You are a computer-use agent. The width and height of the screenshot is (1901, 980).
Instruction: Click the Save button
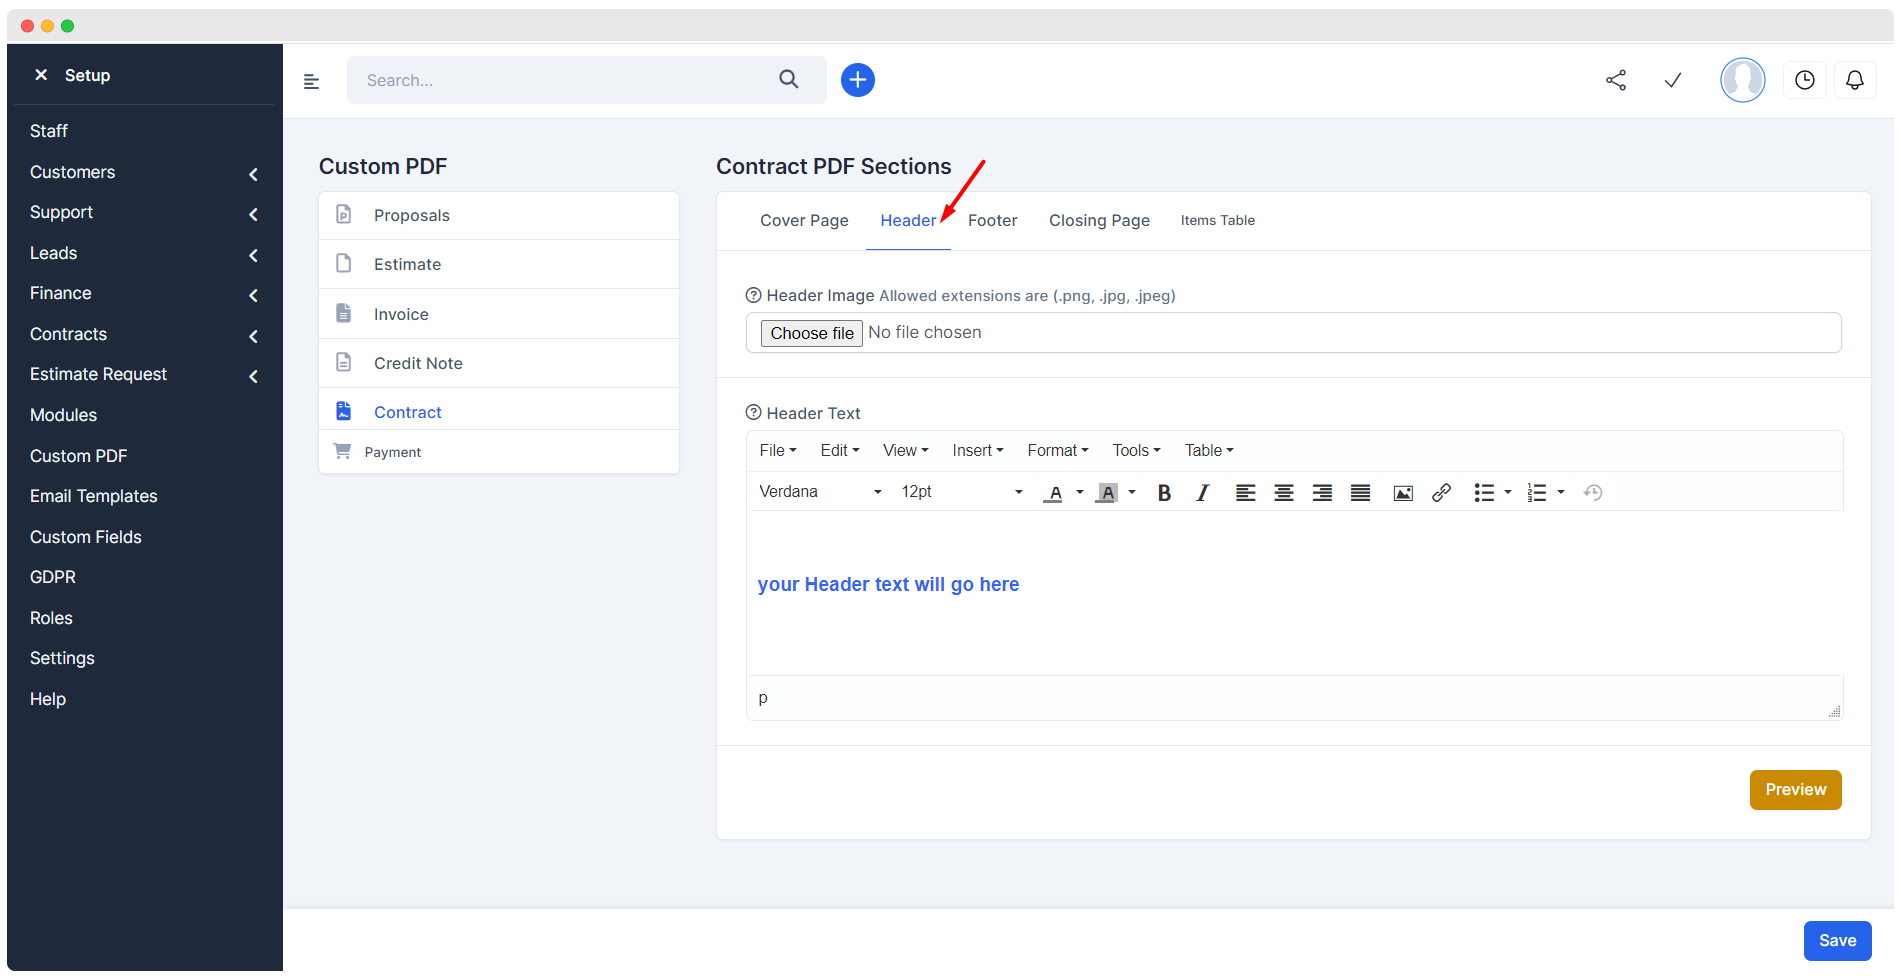[x=1837, y=940]
